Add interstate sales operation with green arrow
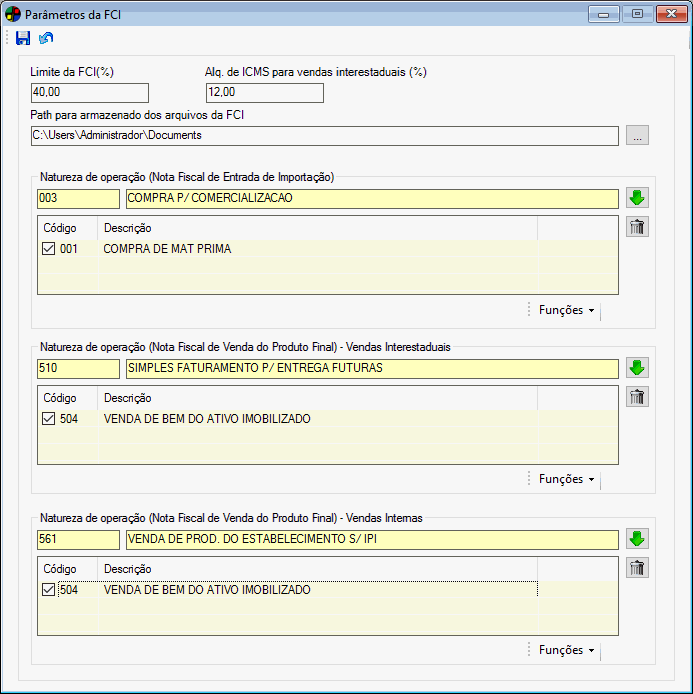 637,368
